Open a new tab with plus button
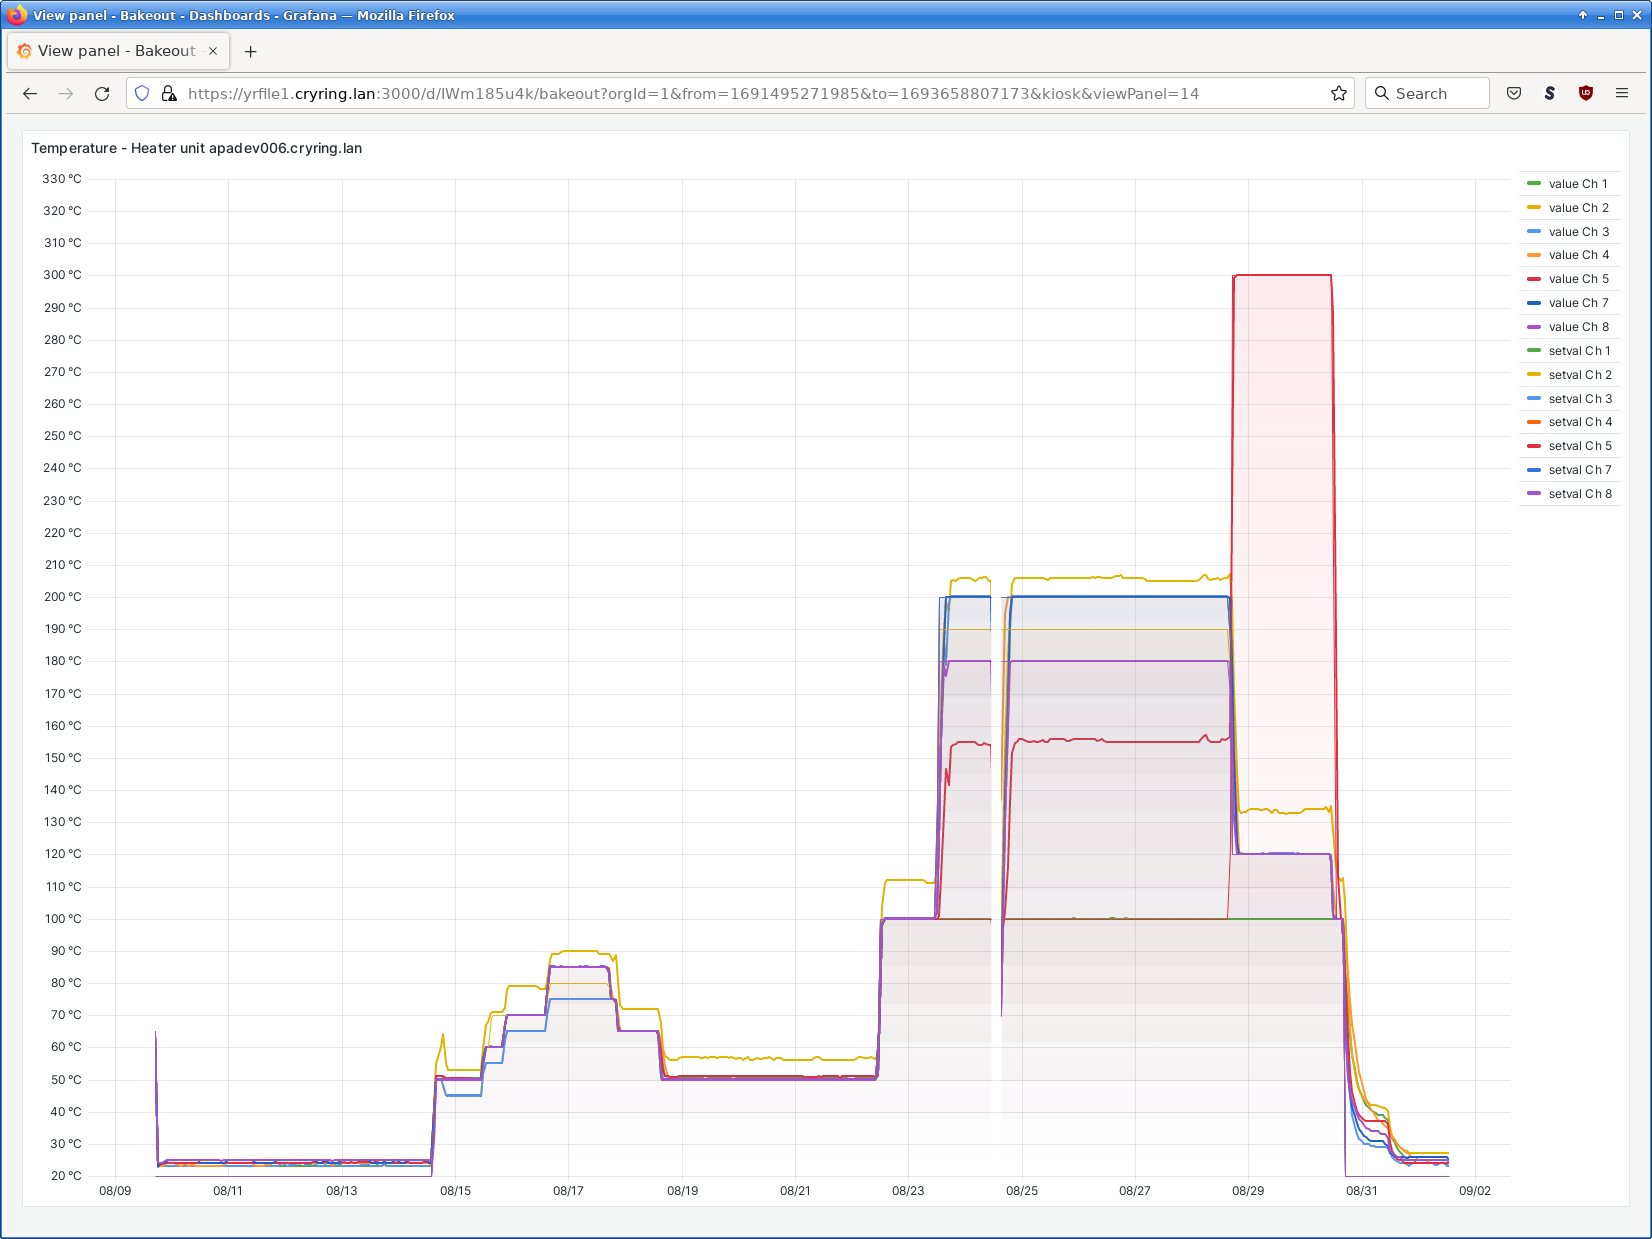 (x=251, y=51)
